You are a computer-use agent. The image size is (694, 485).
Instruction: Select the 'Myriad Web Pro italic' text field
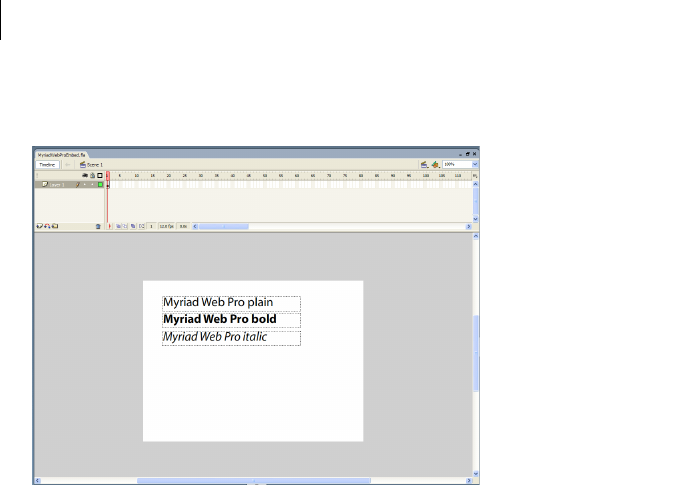(231, 338)
